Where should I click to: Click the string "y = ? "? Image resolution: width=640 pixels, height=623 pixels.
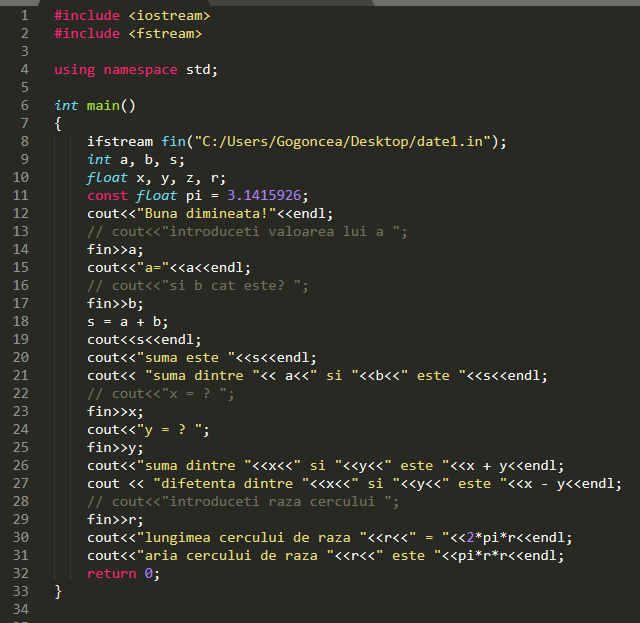pyautogui.click(x=169, y=429)
